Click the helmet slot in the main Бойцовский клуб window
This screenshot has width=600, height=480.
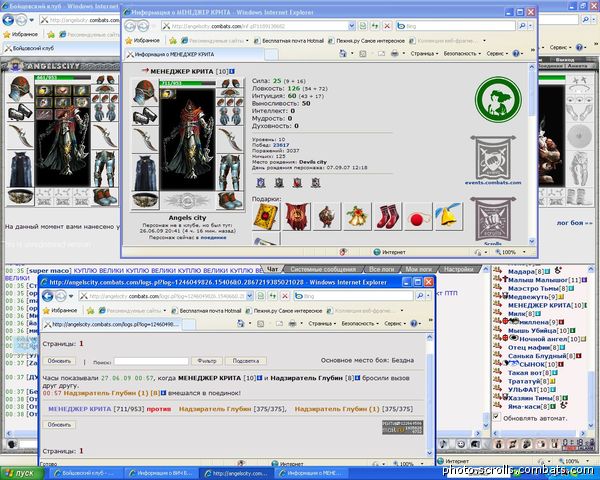tap(20, 88)
